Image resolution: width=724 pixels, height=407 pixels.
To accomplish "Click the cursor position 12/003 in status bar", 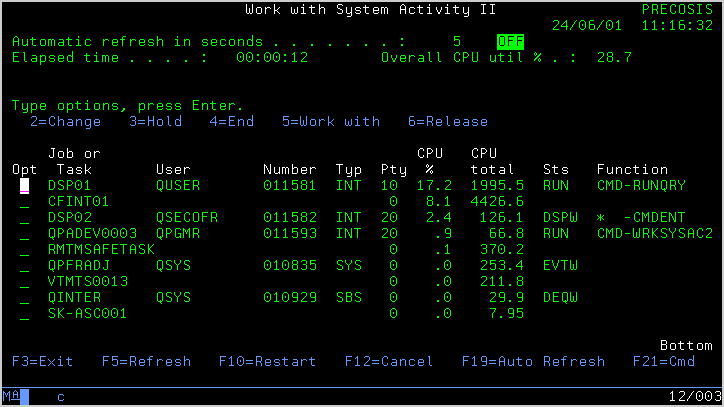I will [x=695, y=396].
